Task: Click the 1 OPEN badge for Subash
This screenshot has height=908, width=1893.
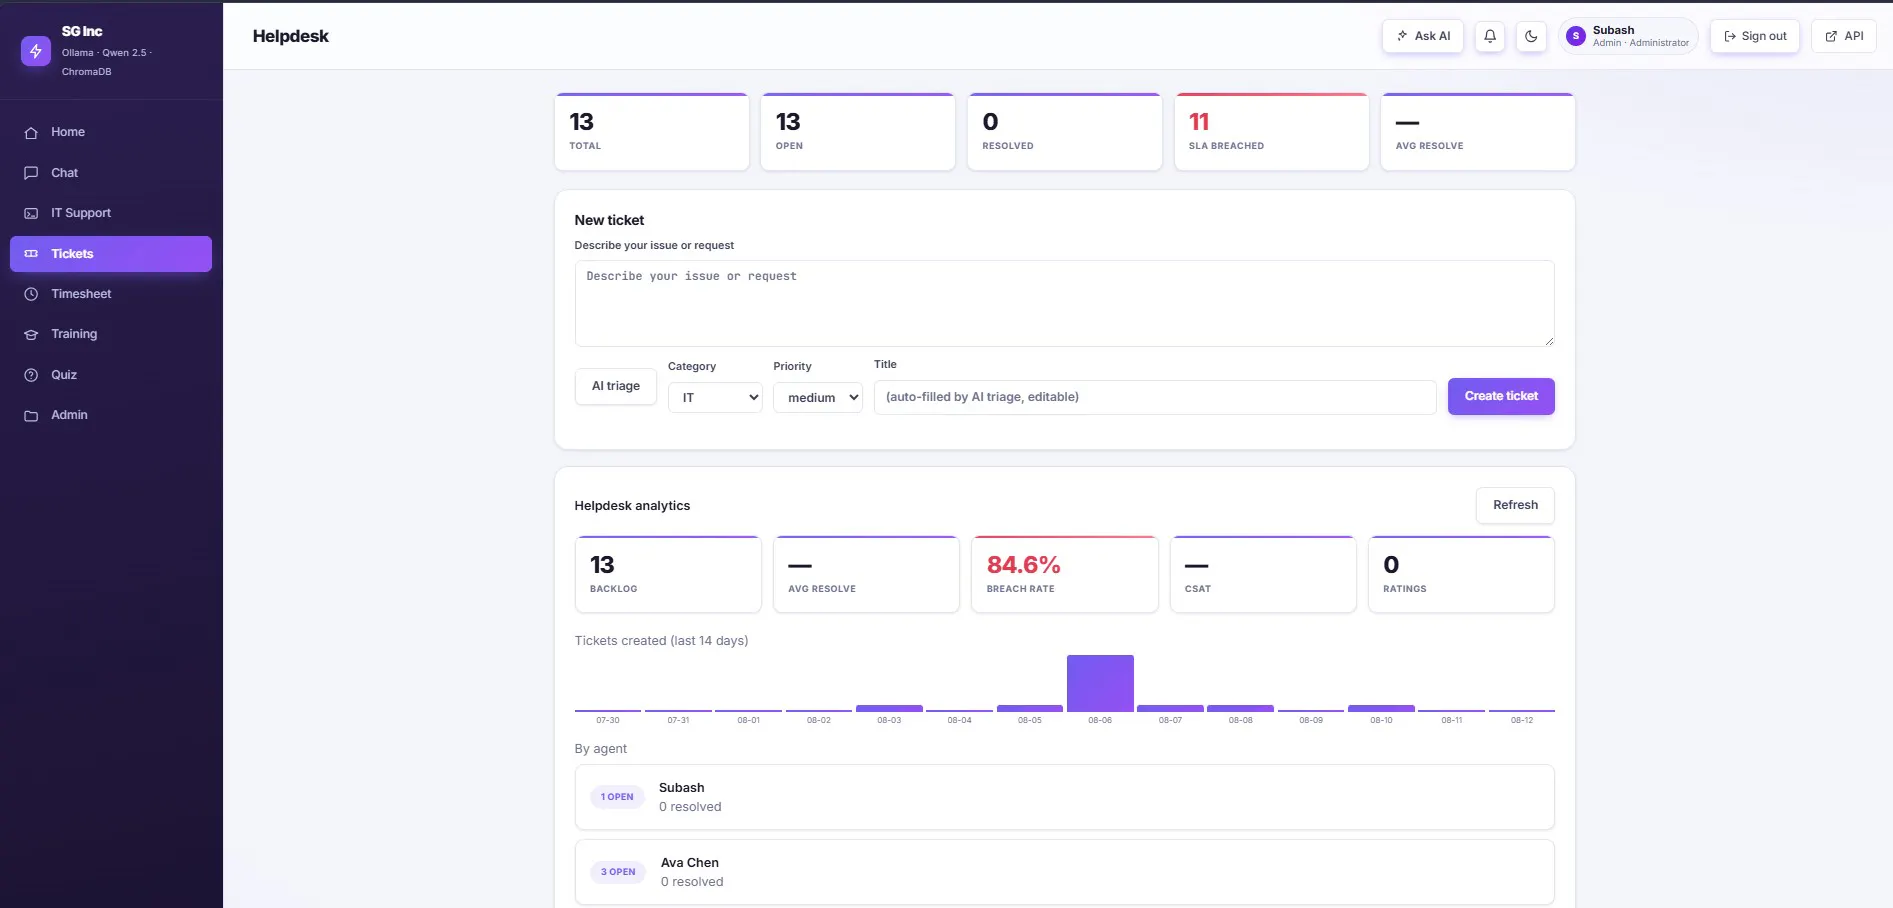Action: click(617, 797)
